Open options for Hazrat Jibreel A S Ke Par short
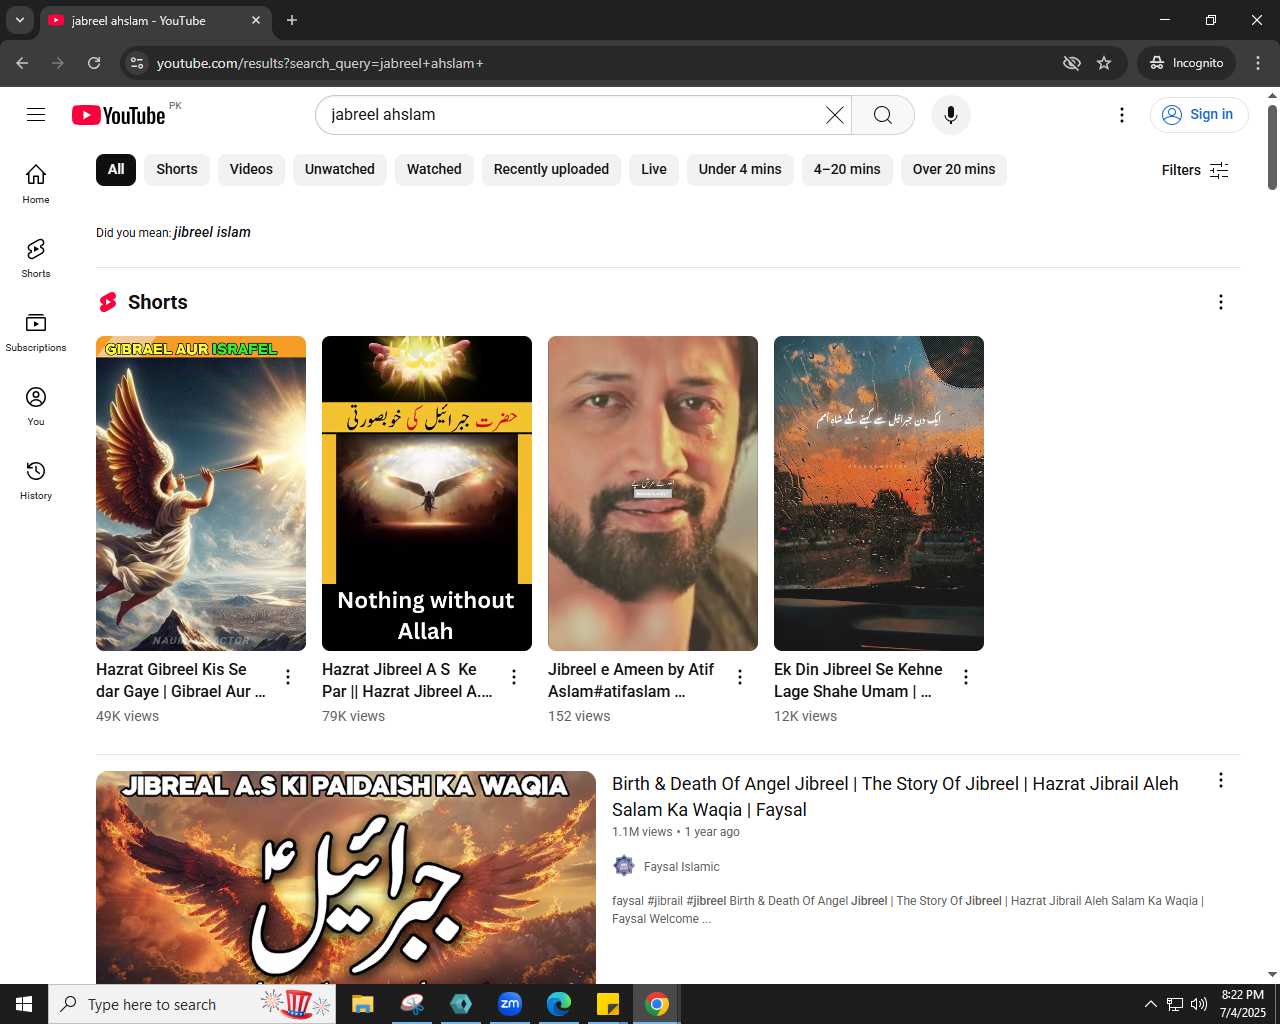The image size is (1280, 1024). click(514, 677)
